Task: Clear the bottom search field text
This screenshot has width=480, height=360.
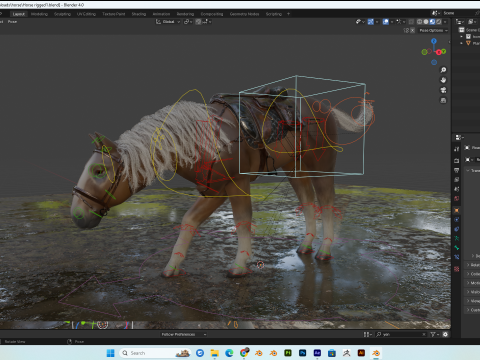Action: click(424, 334)
